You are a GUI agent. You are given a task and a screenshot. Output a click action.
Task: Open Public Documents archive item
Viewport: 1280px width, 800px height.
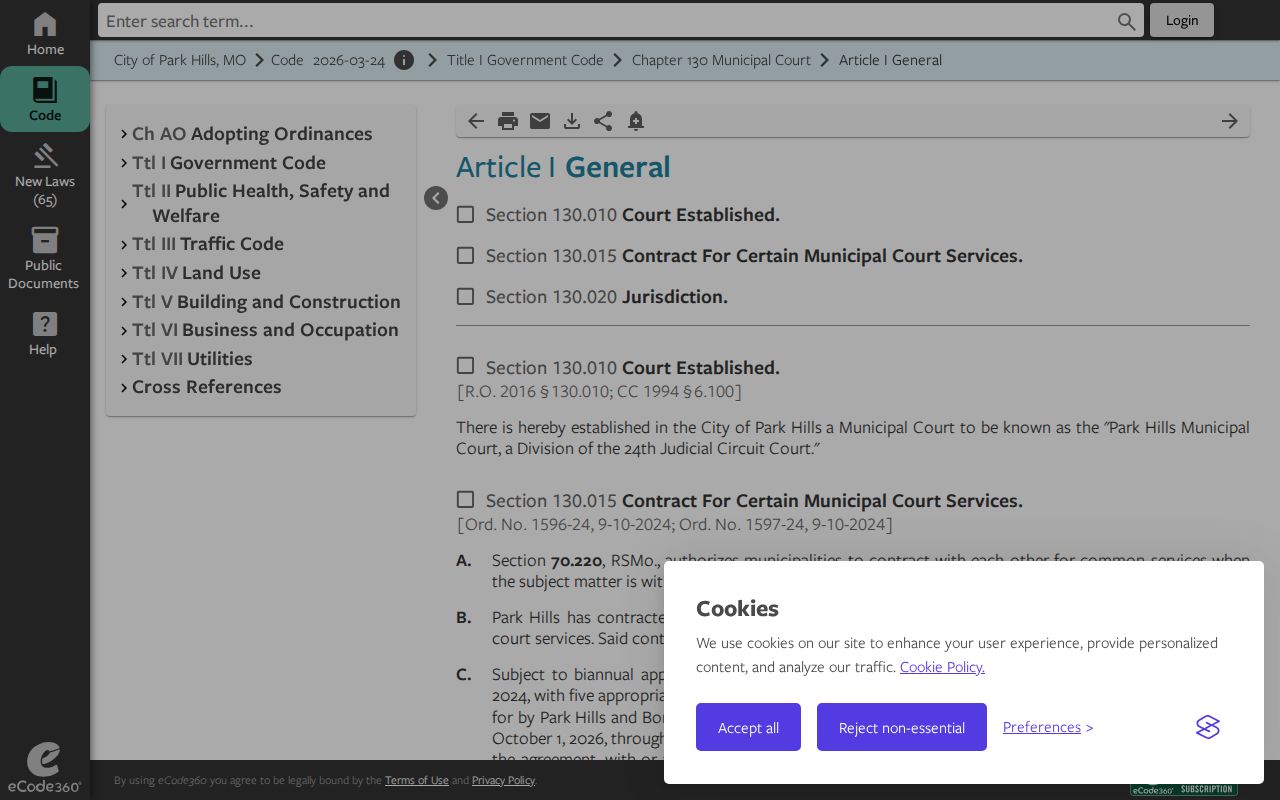pyautogui.click(x=44, y=258)
